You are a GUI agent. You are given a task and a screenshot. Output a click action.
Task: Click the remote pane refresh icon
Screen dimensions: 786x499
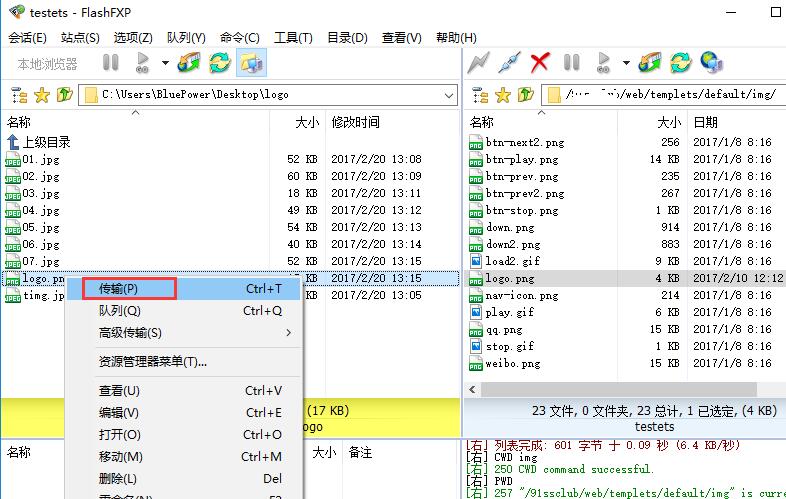[x=681, y=63]
